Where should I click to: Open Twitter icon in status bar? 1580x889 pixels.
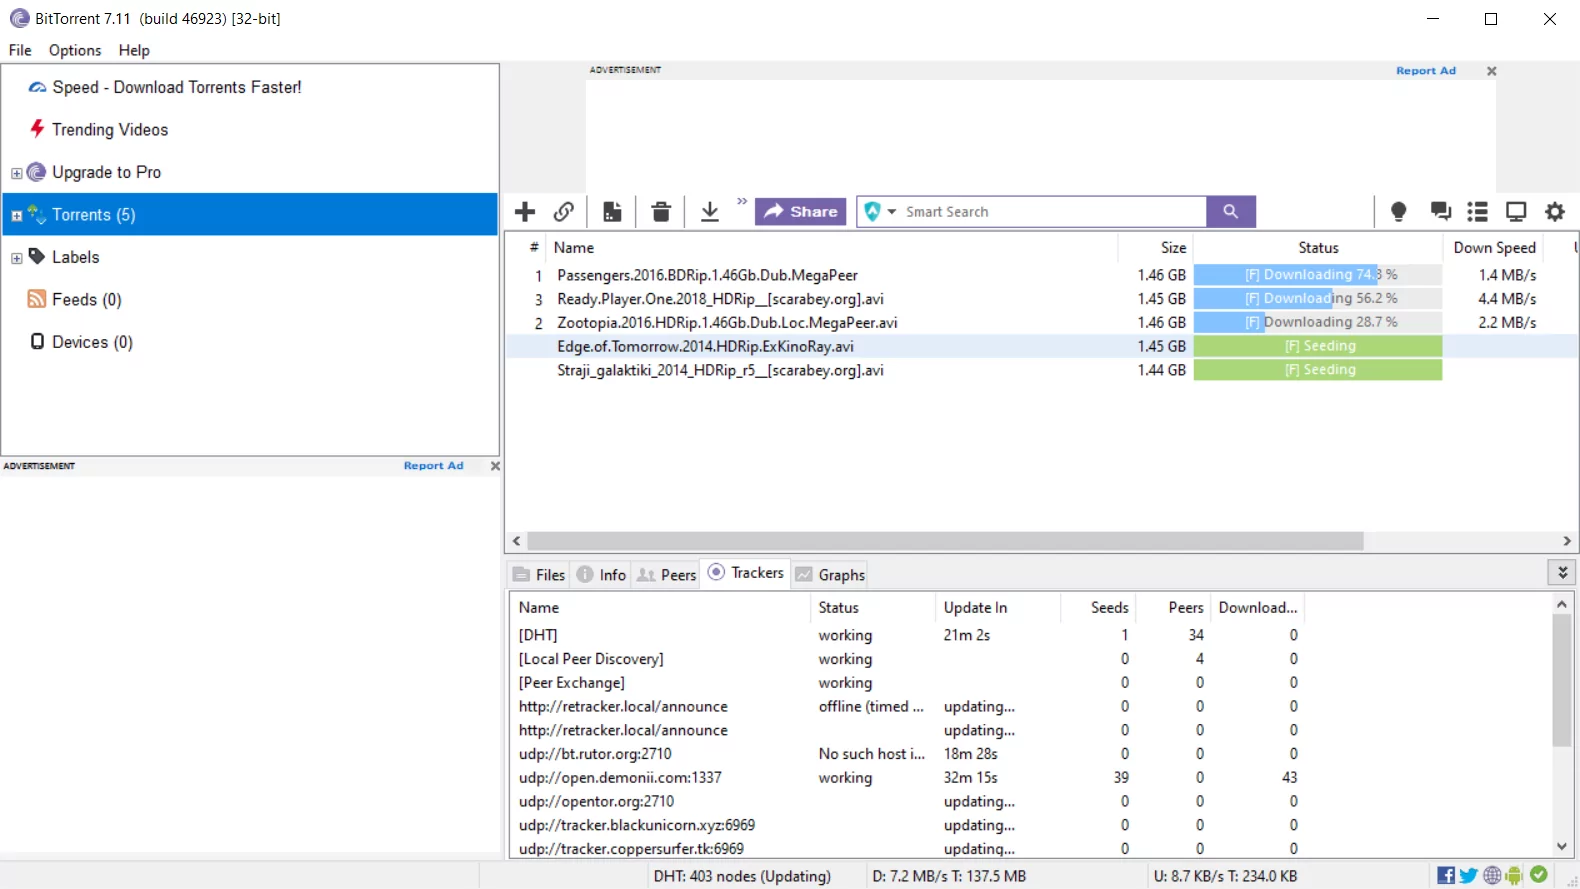(1469, 876)
